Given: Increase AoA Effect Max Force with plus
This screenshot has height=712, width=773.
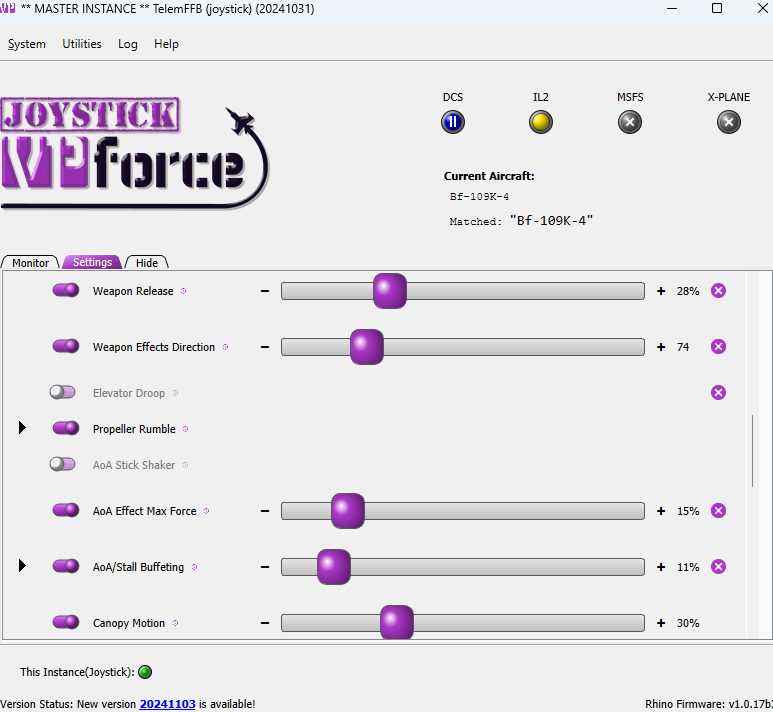Looking at the screenshot, I should click(x=661, y=511).
